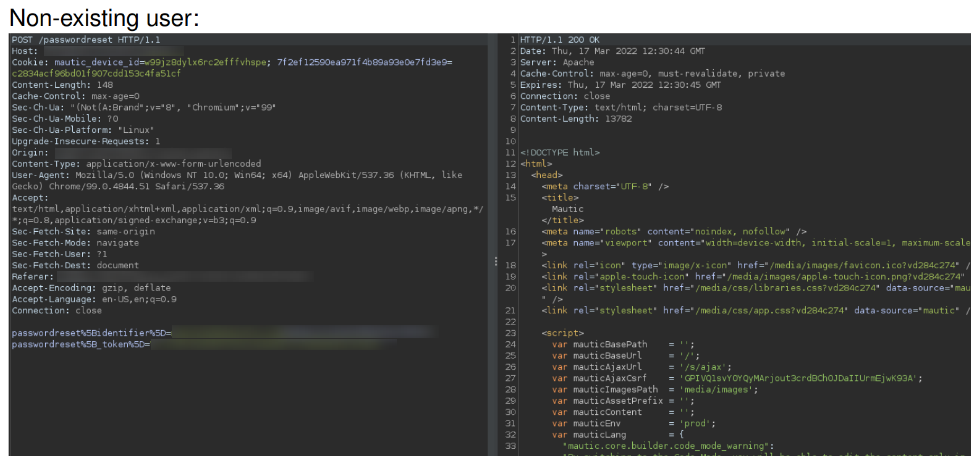Select the "Referer:" request header
971x456 pixels.
pos(33,276)
